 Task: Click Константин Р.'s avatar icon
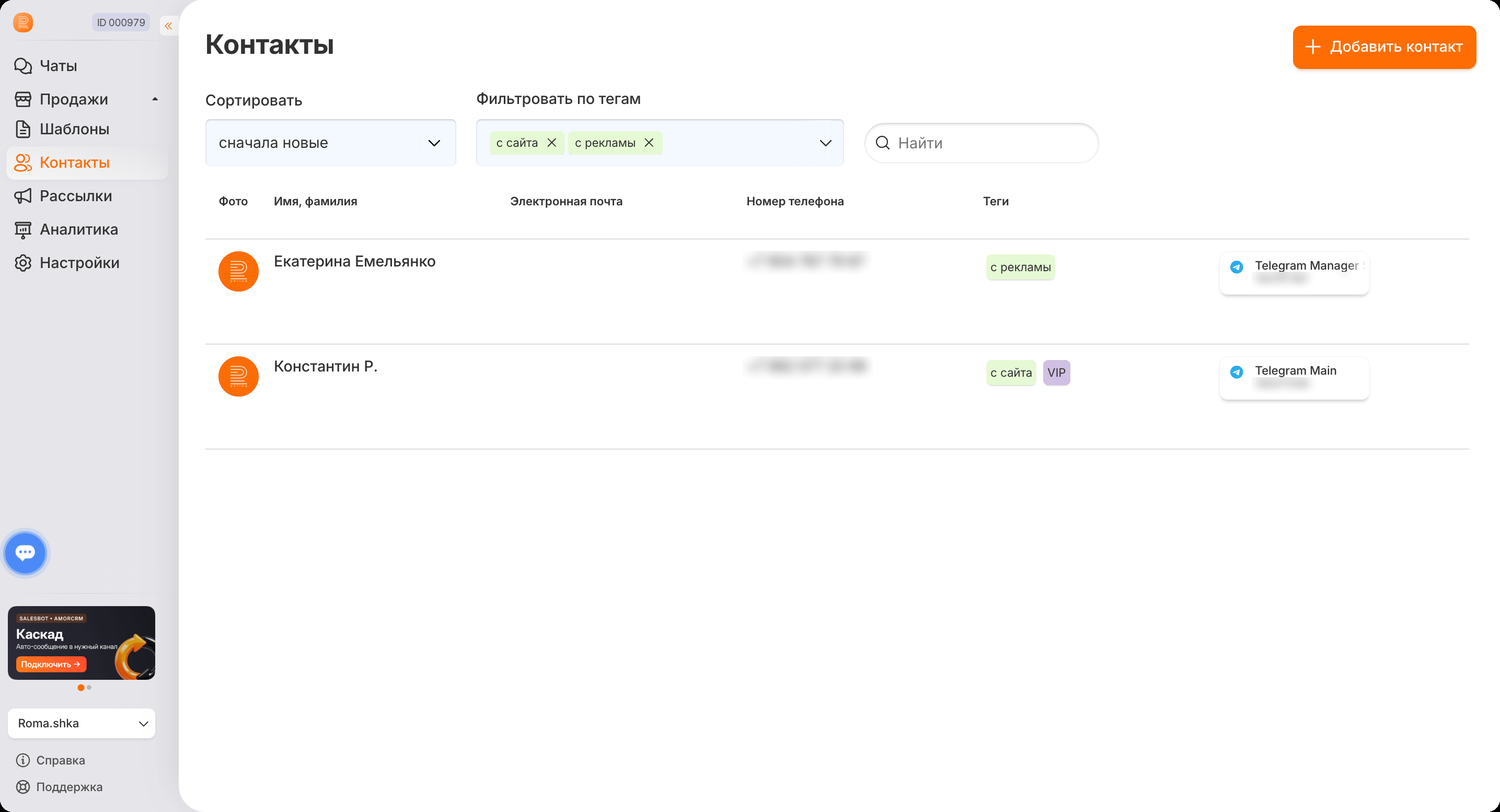point(238,376)
